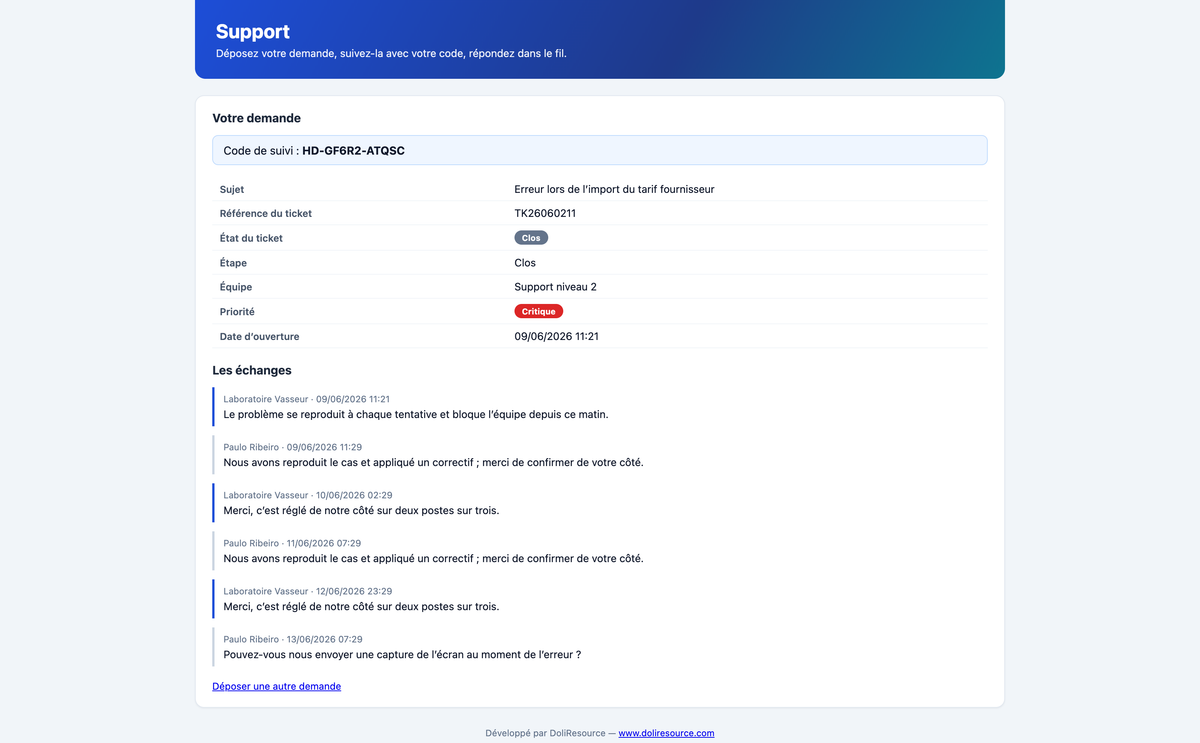Click Paulo Ribeiro's header dated 11/06/2026 07:29
1200x743 pixels.
click(x=292, y=543)
